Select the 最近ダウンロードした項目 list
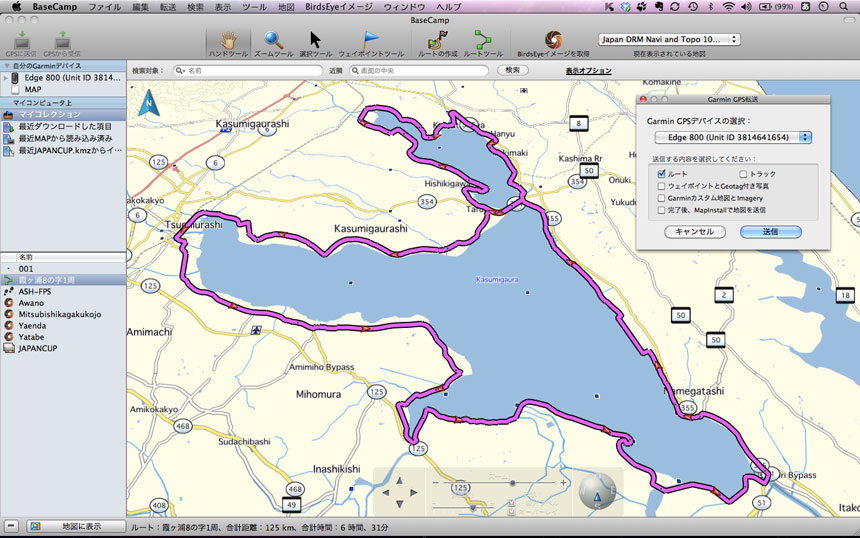The height and width of the screenshot is (538, 860). pyautogui.click(x=63, y=126)
